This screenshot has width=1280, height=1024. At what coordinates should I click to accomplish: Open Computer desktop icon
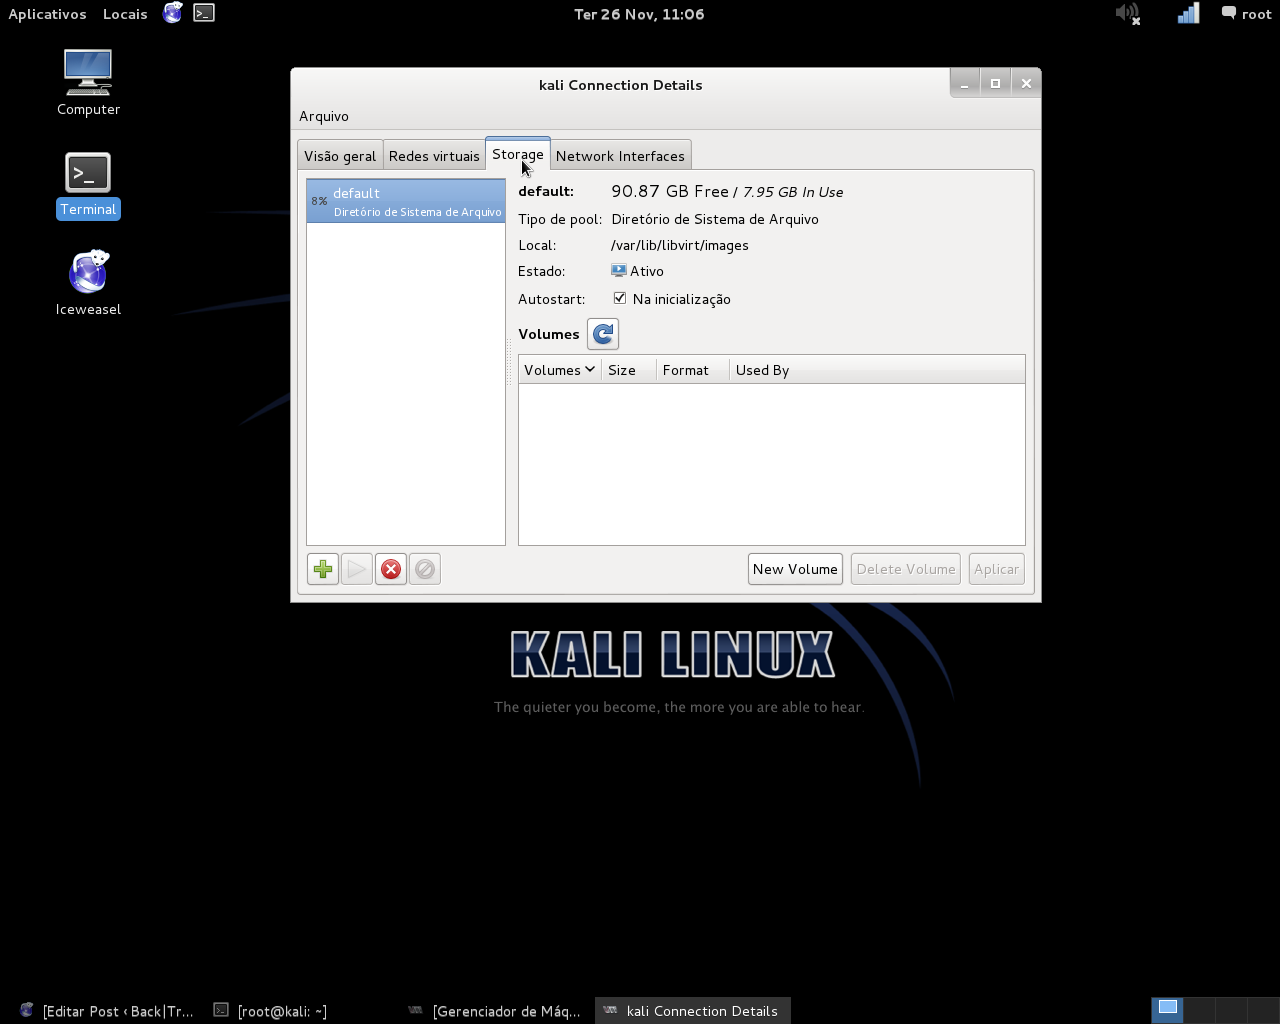click(88, 83)
